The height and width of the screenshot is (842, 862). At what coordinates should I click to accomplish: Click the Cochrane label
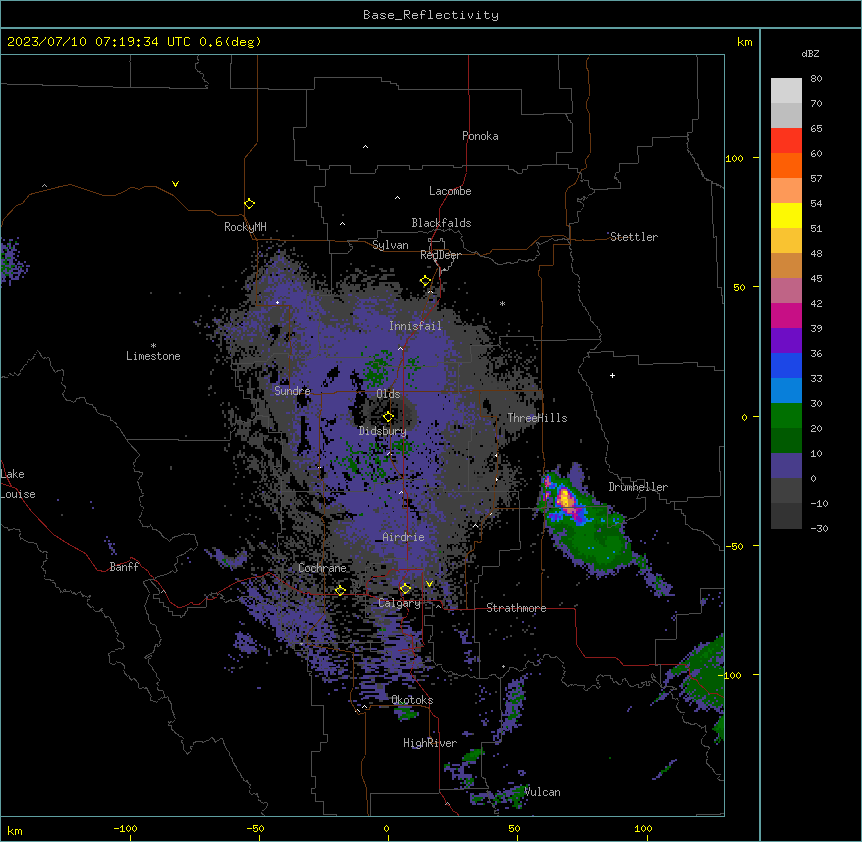322,568
